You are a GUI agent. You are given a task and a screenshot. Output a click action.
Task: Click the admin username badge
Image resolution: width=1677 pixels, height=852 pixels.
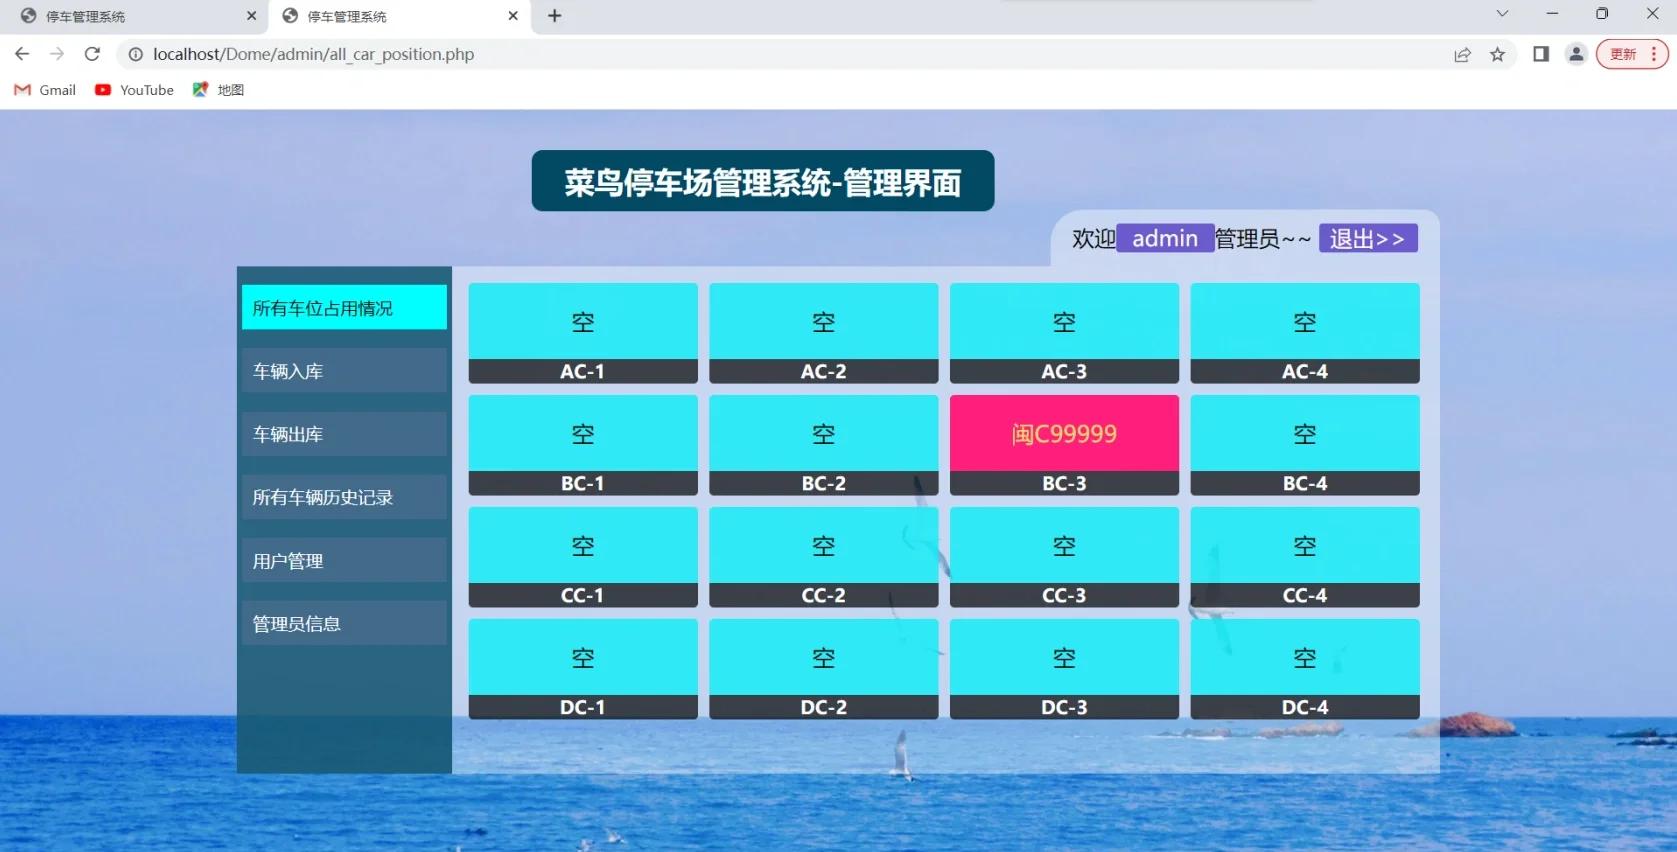click(1165, 238)
